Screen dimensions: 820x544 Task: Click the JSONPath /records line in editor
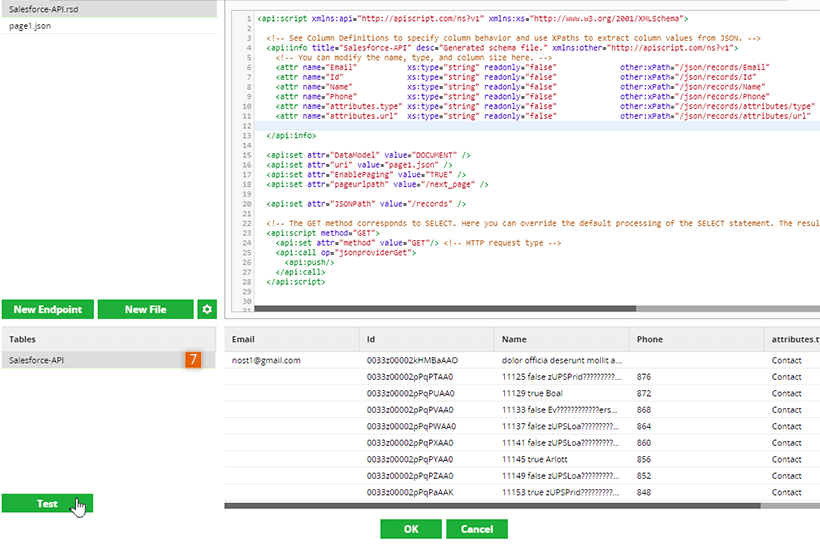366,204
